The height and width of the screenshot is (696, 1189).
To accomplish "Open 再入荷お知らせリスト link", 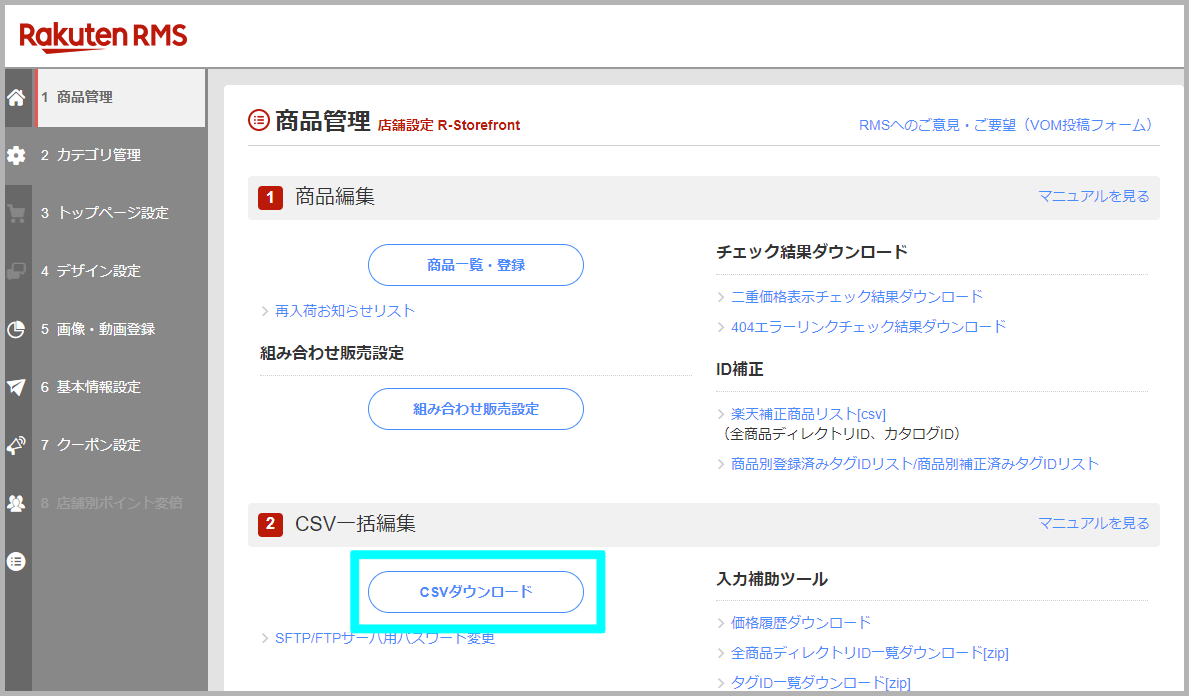I will coord(344,311).
